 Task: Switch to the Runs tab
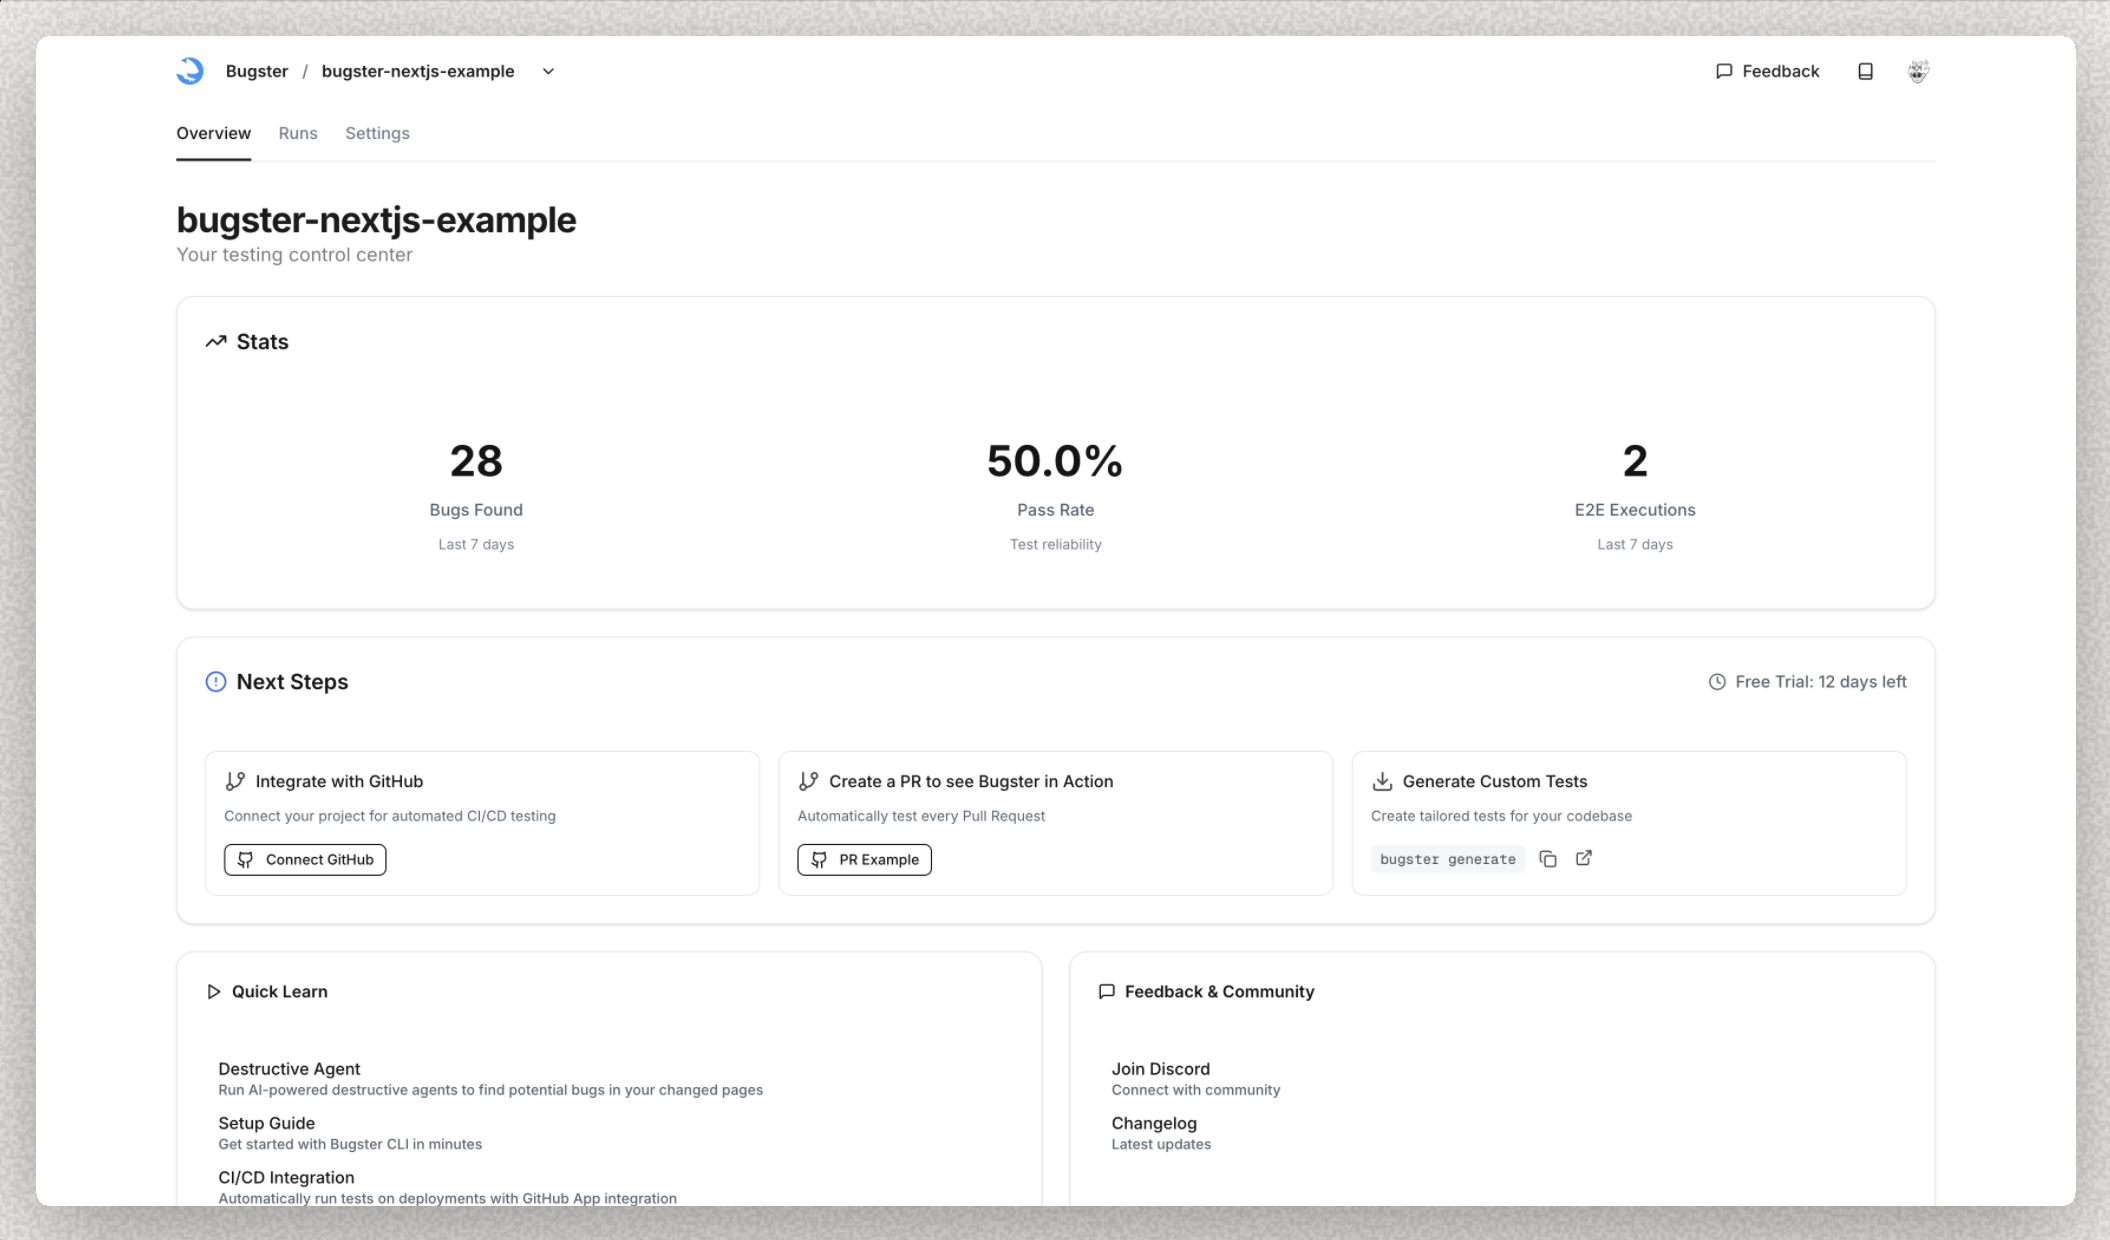(x=298, y=133)
